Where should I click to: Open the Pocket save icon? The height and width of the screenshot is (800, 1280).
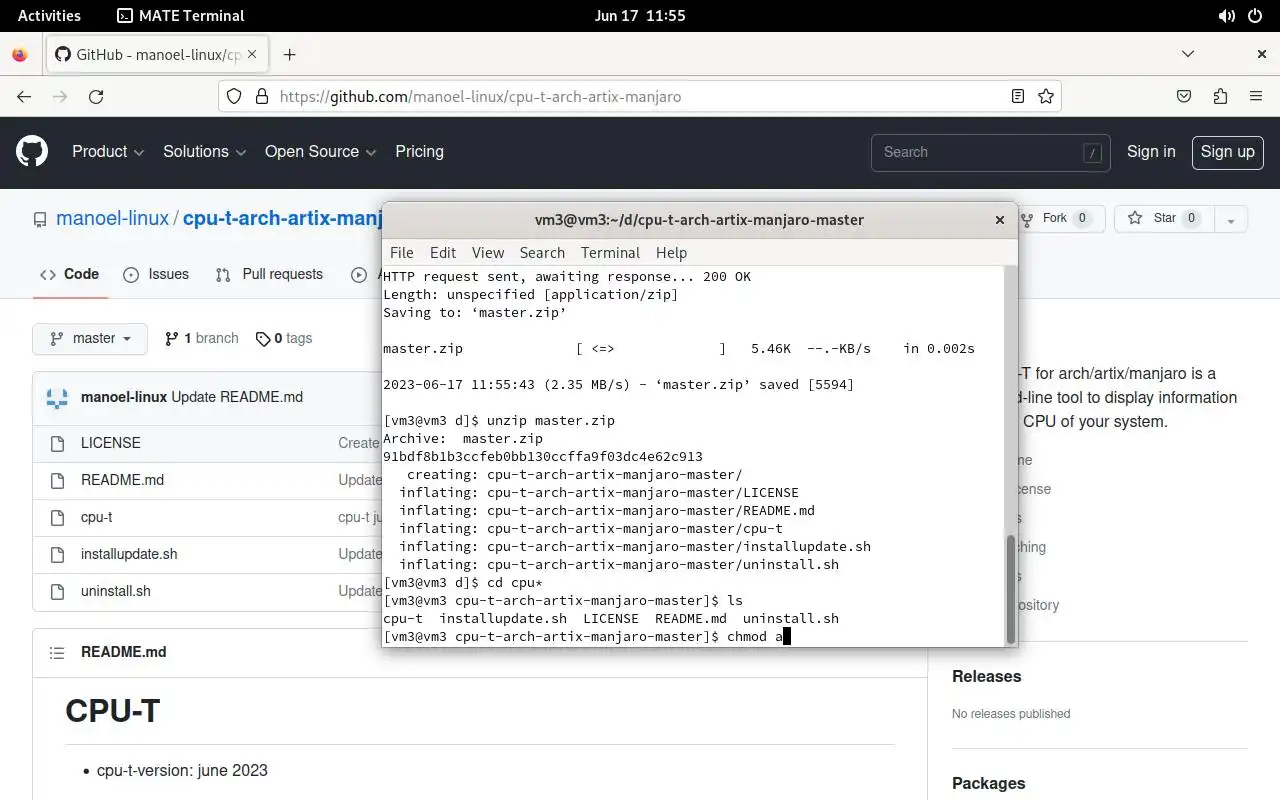click(1184, 97)
